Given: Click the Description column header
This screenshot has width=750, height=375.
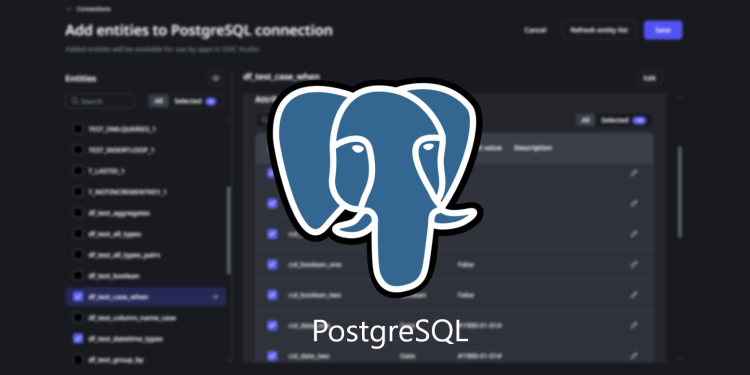Looking at the screenshot, I should click(533, 148).
